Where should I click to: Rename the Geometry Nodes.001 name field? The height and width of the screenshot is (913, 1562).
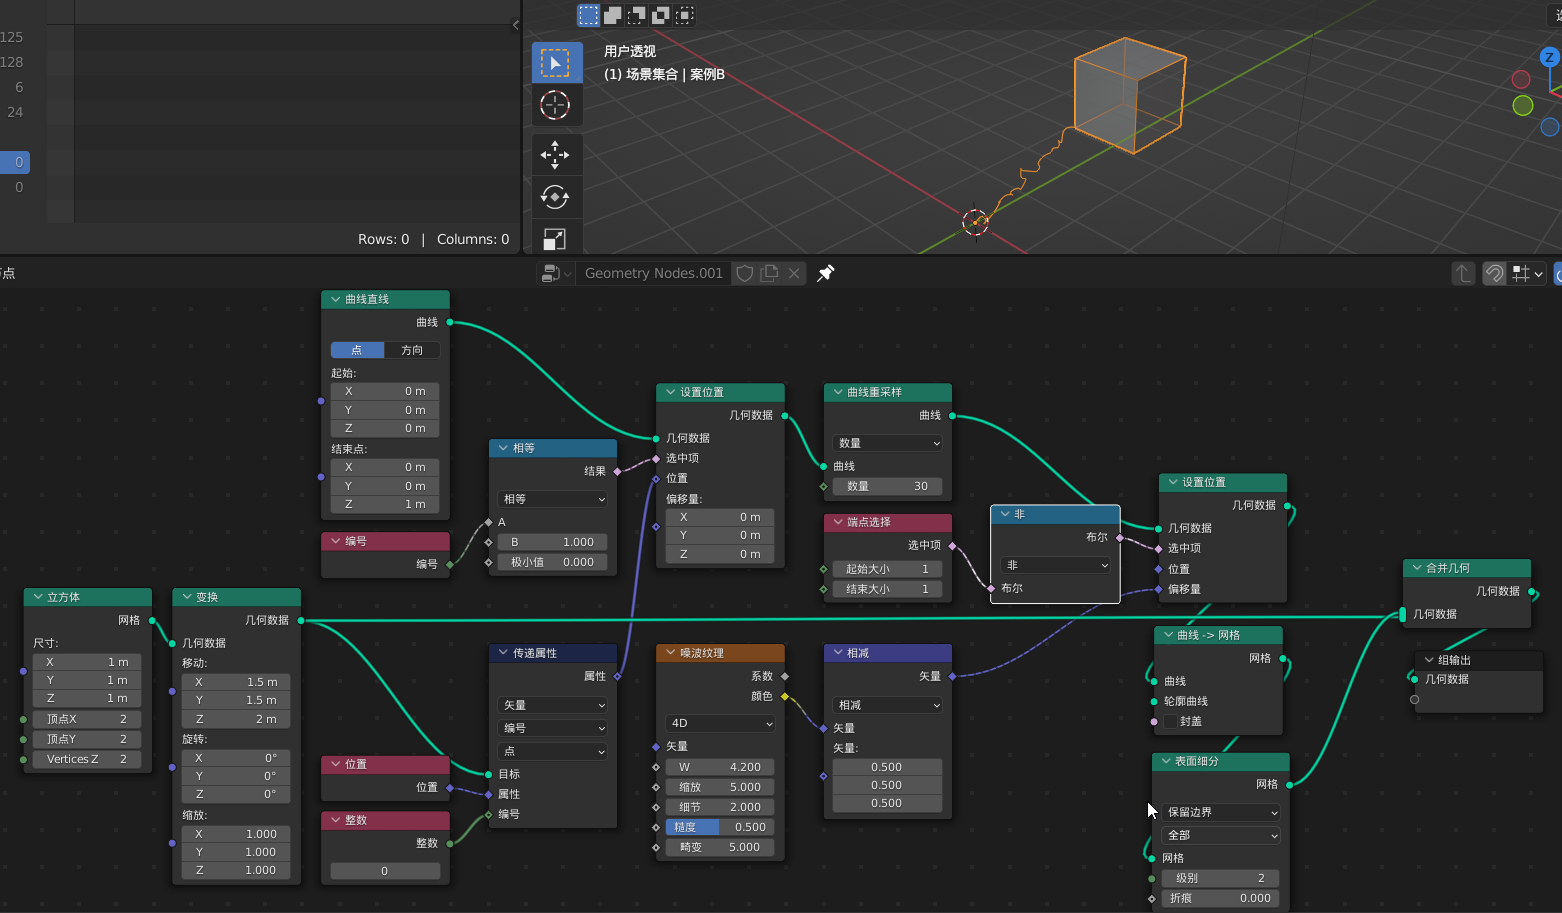[653, 273]
